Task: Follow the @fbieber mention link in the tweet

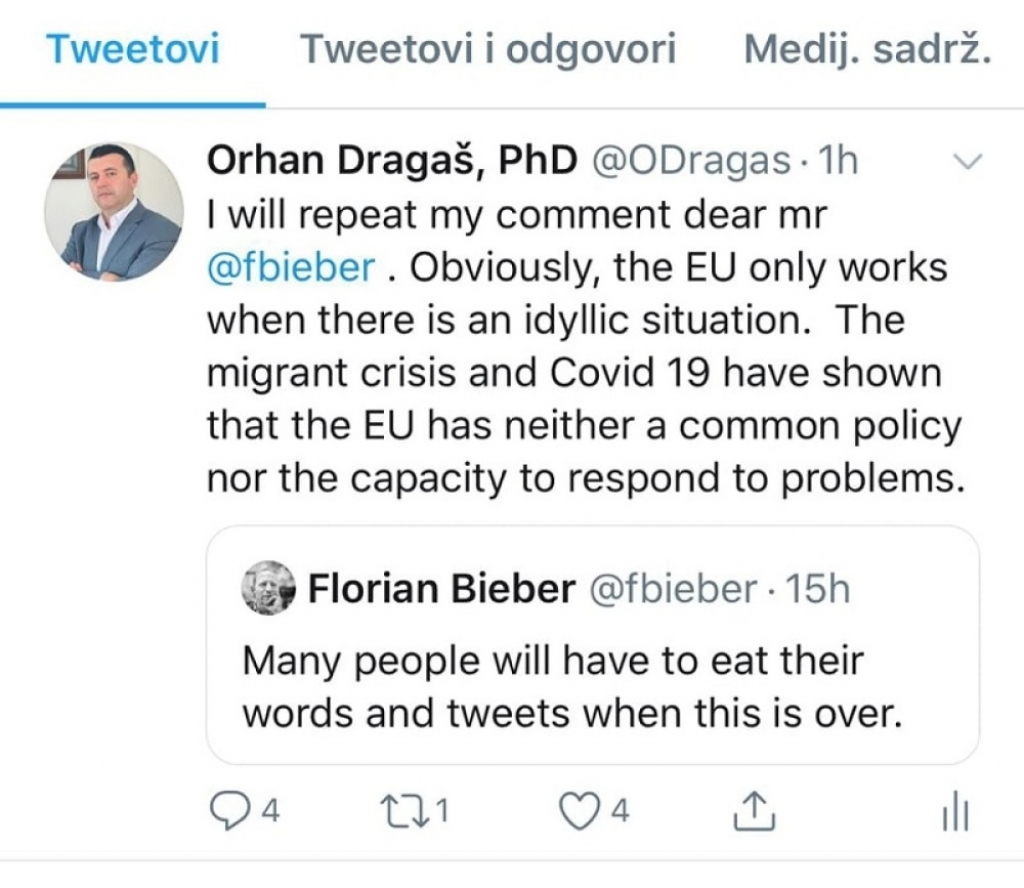Action: [292, 267]
